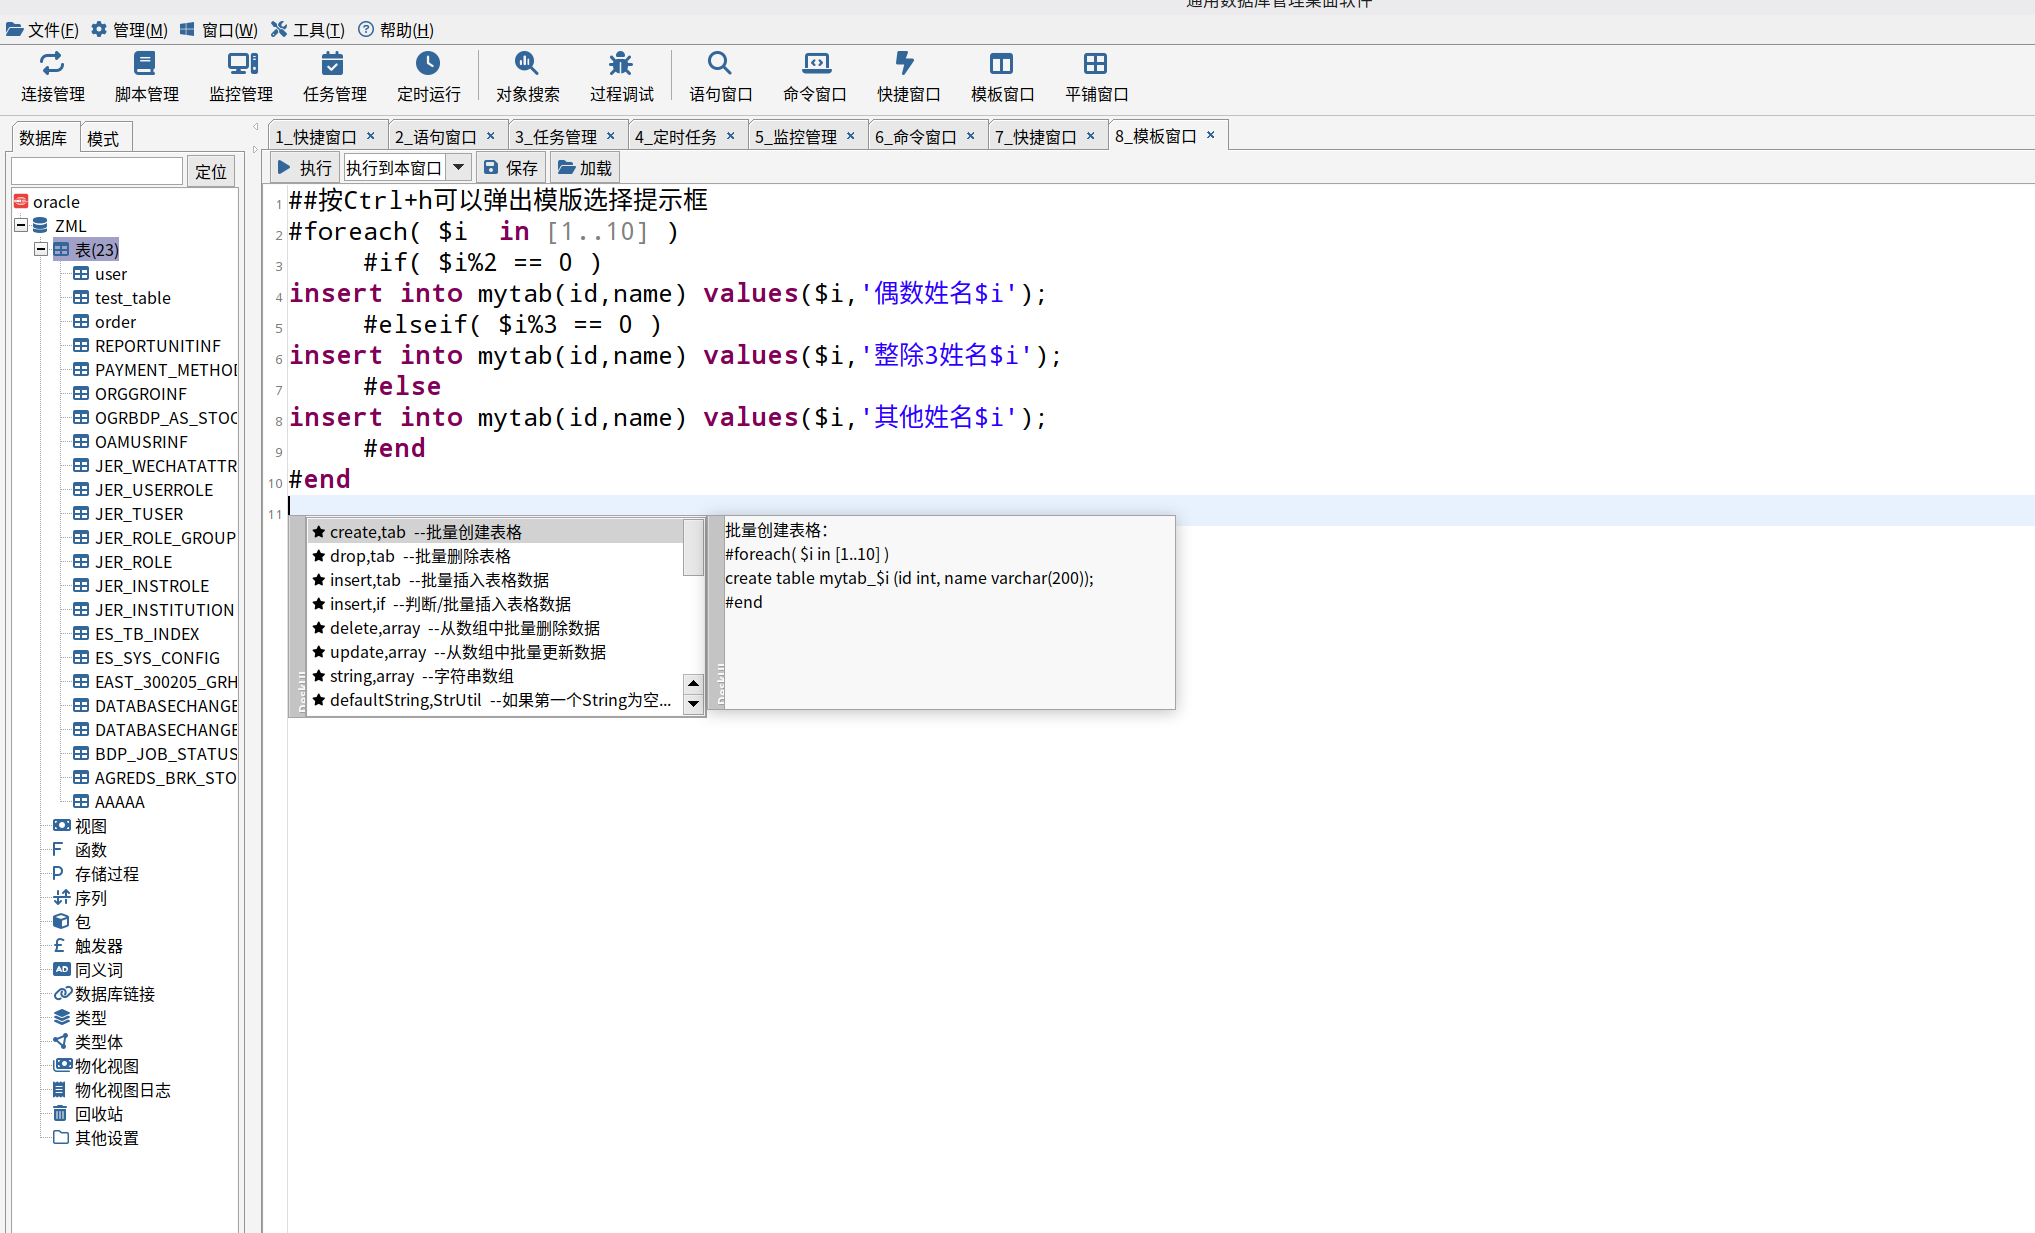
Task: Select the insert,if template entry
Action: pos(450,604)
